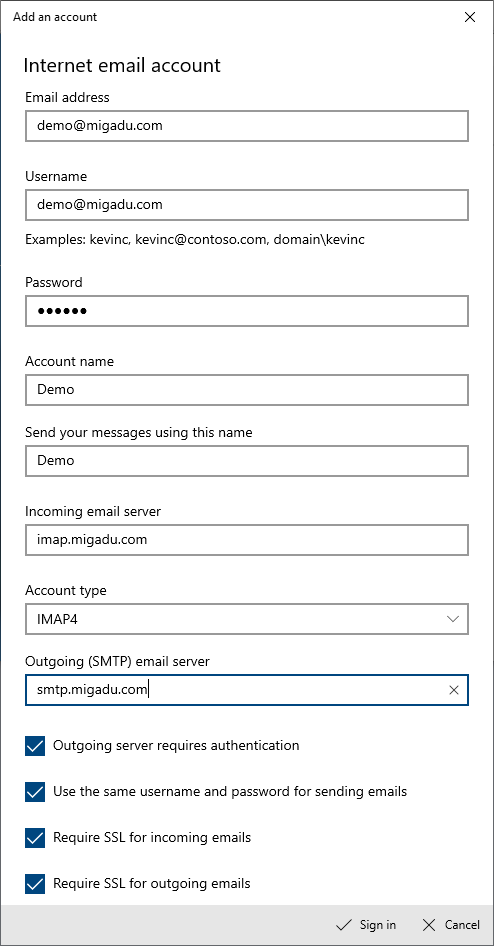Toggle Require SSL for outgoing emails
The height and width of the screenshot is (946, 494).
(x=35, y=884)
